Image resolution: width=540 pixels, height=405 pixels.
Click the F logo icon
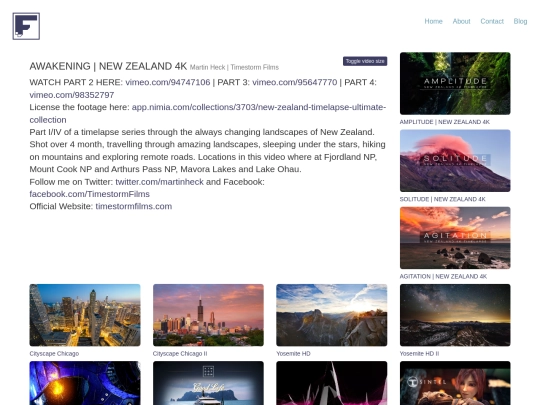point(26,26)
